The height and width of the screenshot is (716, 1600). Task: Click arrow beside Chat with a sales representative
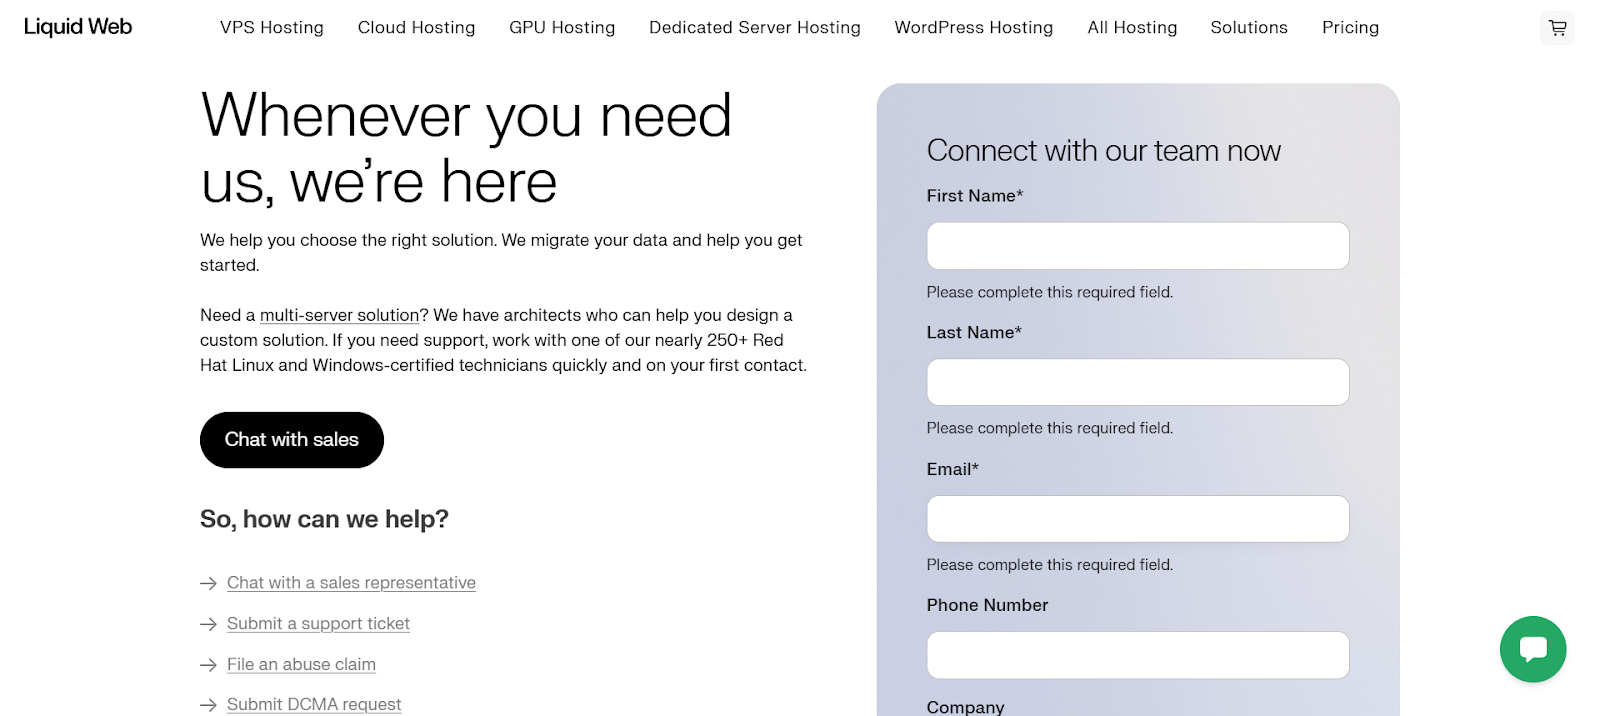(208, 583)
